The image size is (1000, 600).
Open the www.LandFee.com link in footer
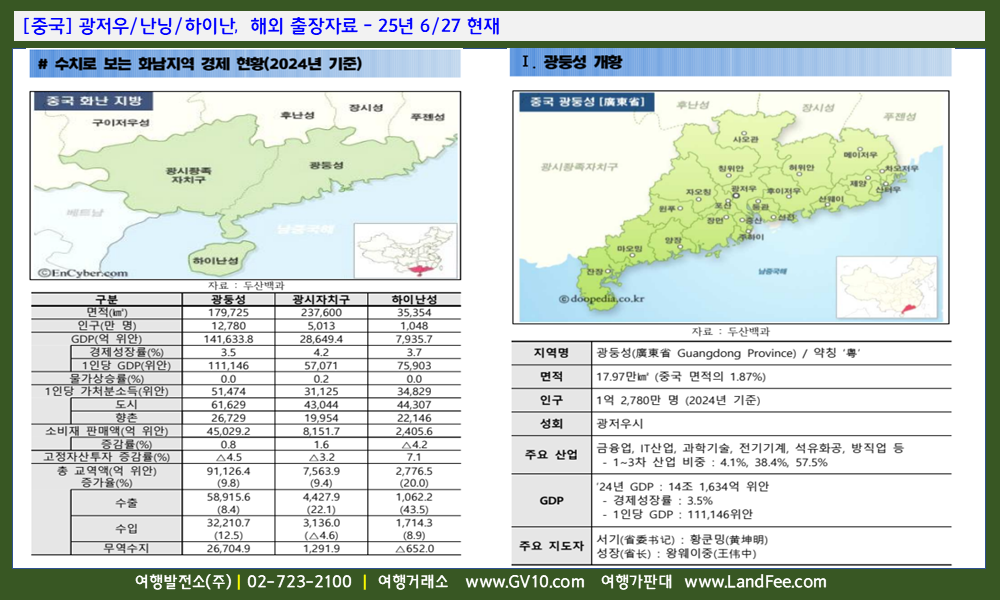[x=755, y=582]
